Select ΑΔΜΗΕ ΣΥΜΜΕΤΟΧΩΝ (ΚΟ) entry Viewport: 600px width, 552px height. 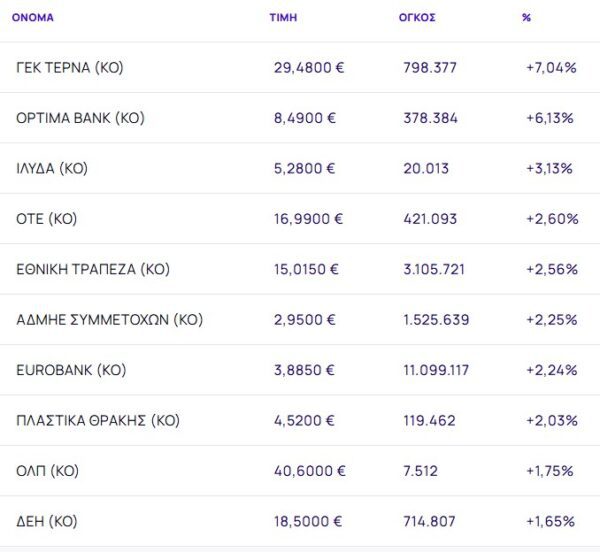pos(109,320)
